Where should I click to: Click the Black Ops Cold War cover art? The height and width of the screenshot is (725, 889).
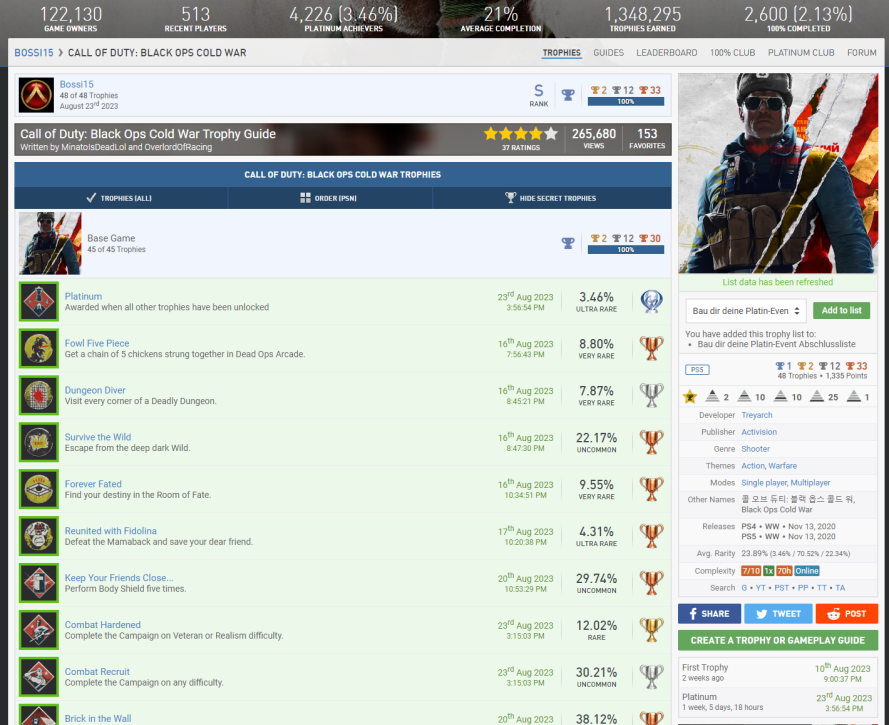coord(778,173)
